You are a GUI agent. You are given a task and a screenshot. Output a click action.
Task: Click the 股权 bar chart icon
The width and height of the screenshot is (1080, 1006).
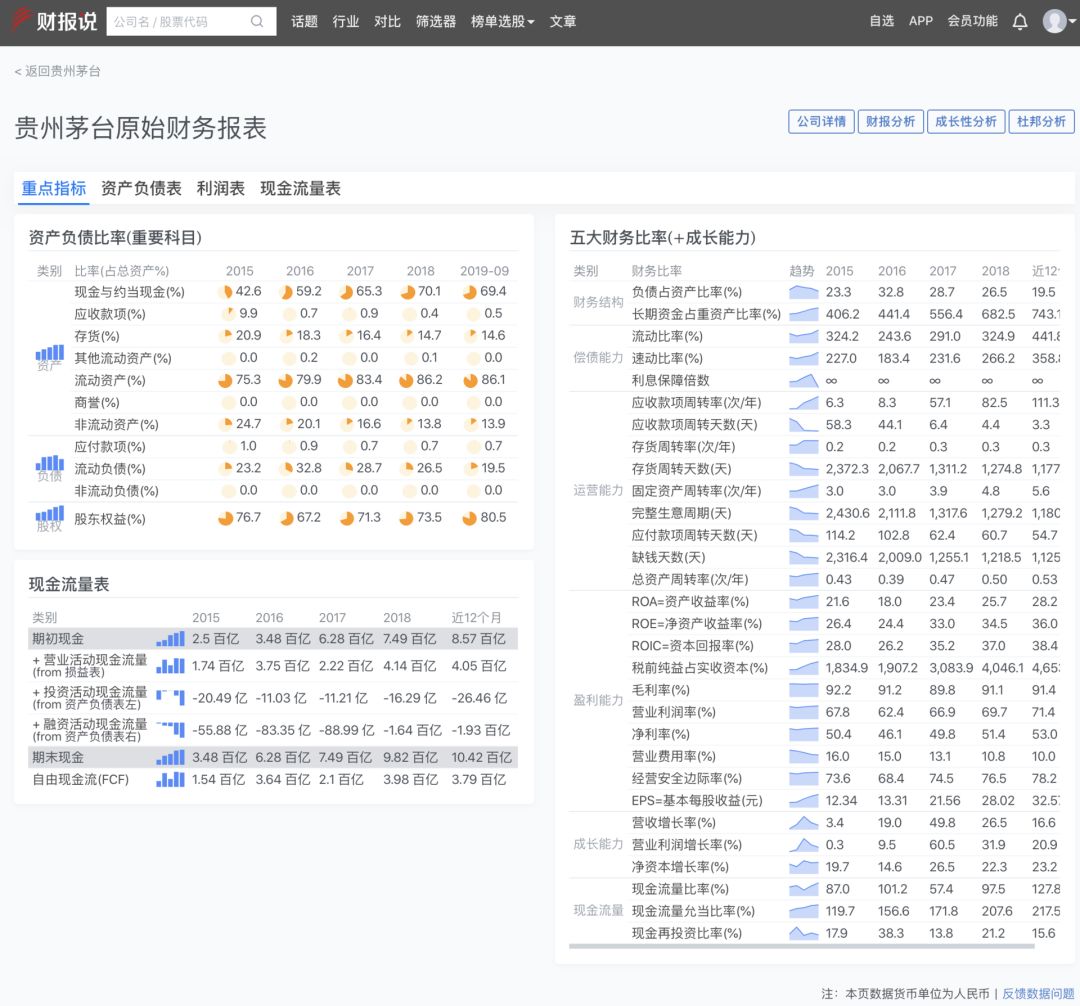click(x=50, y=514)
